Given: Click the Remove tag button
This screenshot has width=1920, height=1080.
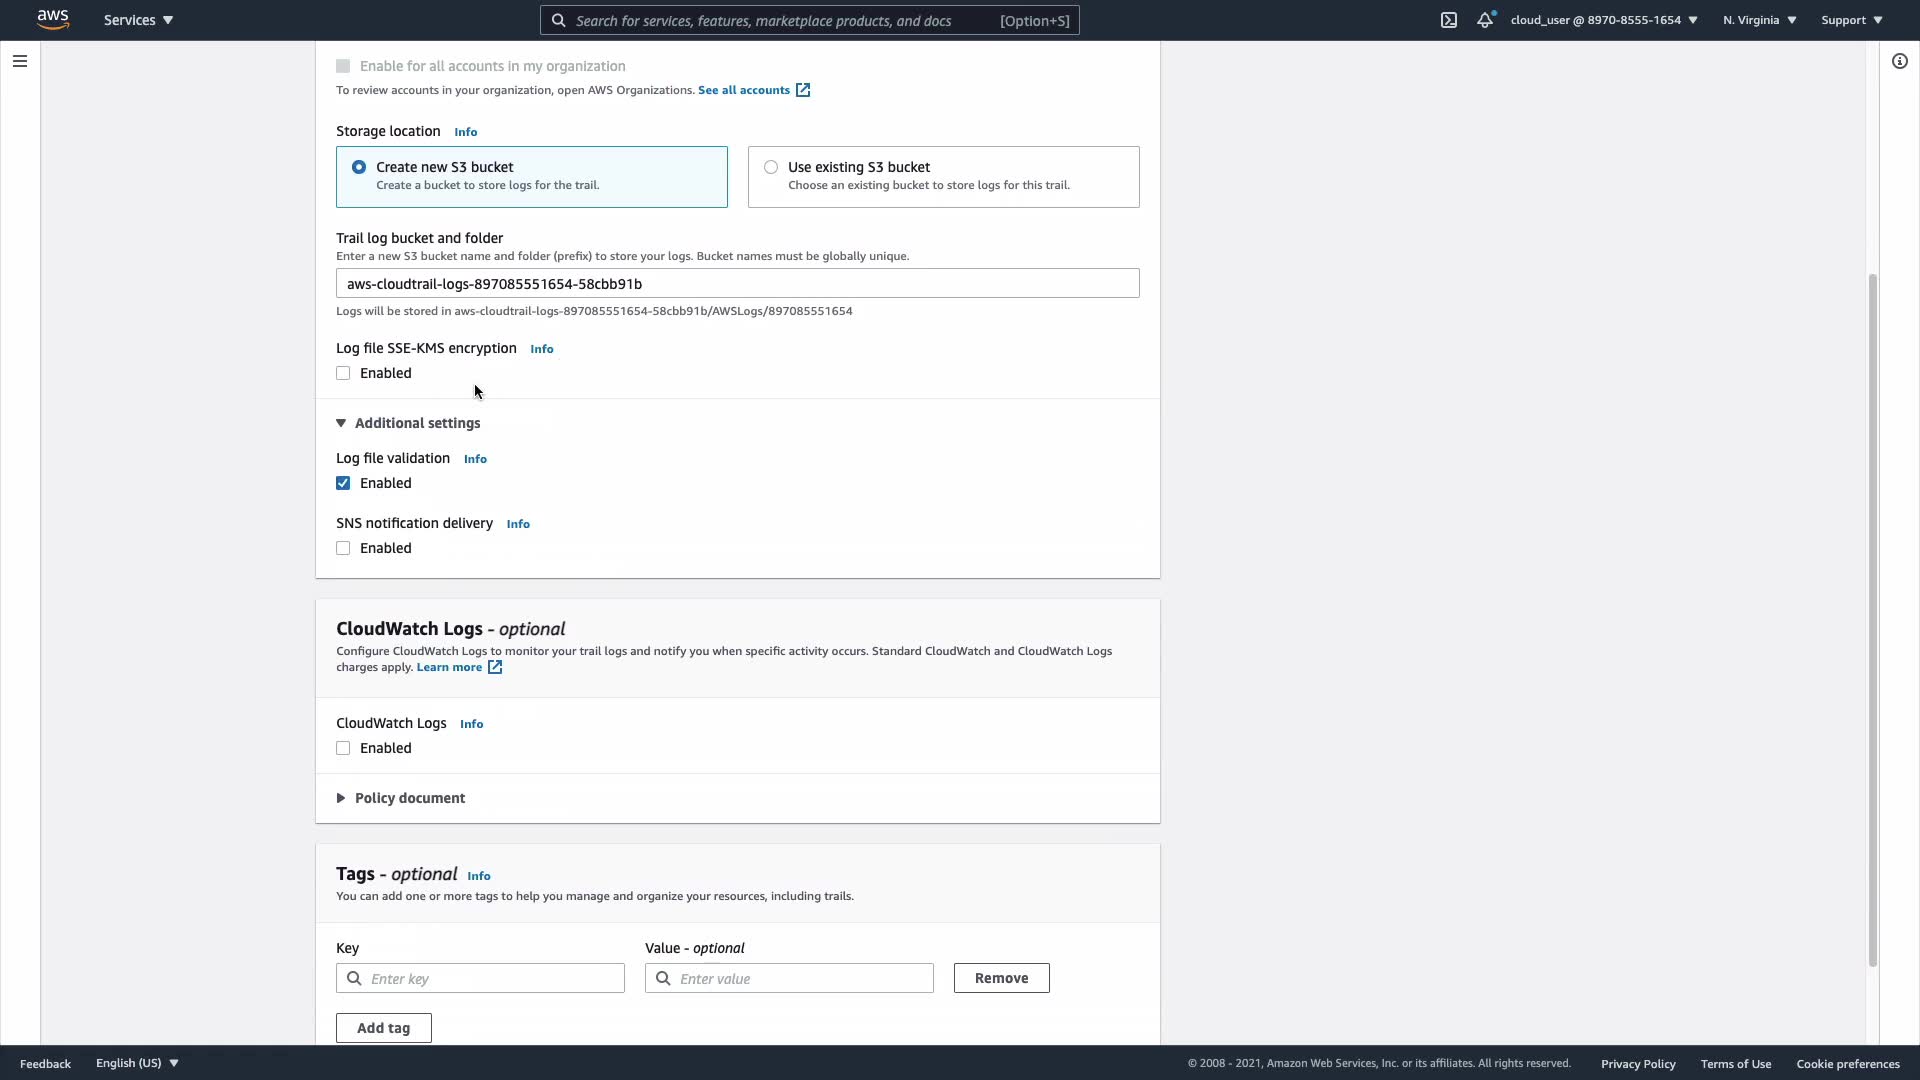Looking at the screenshot, I should pos(1001,978).
